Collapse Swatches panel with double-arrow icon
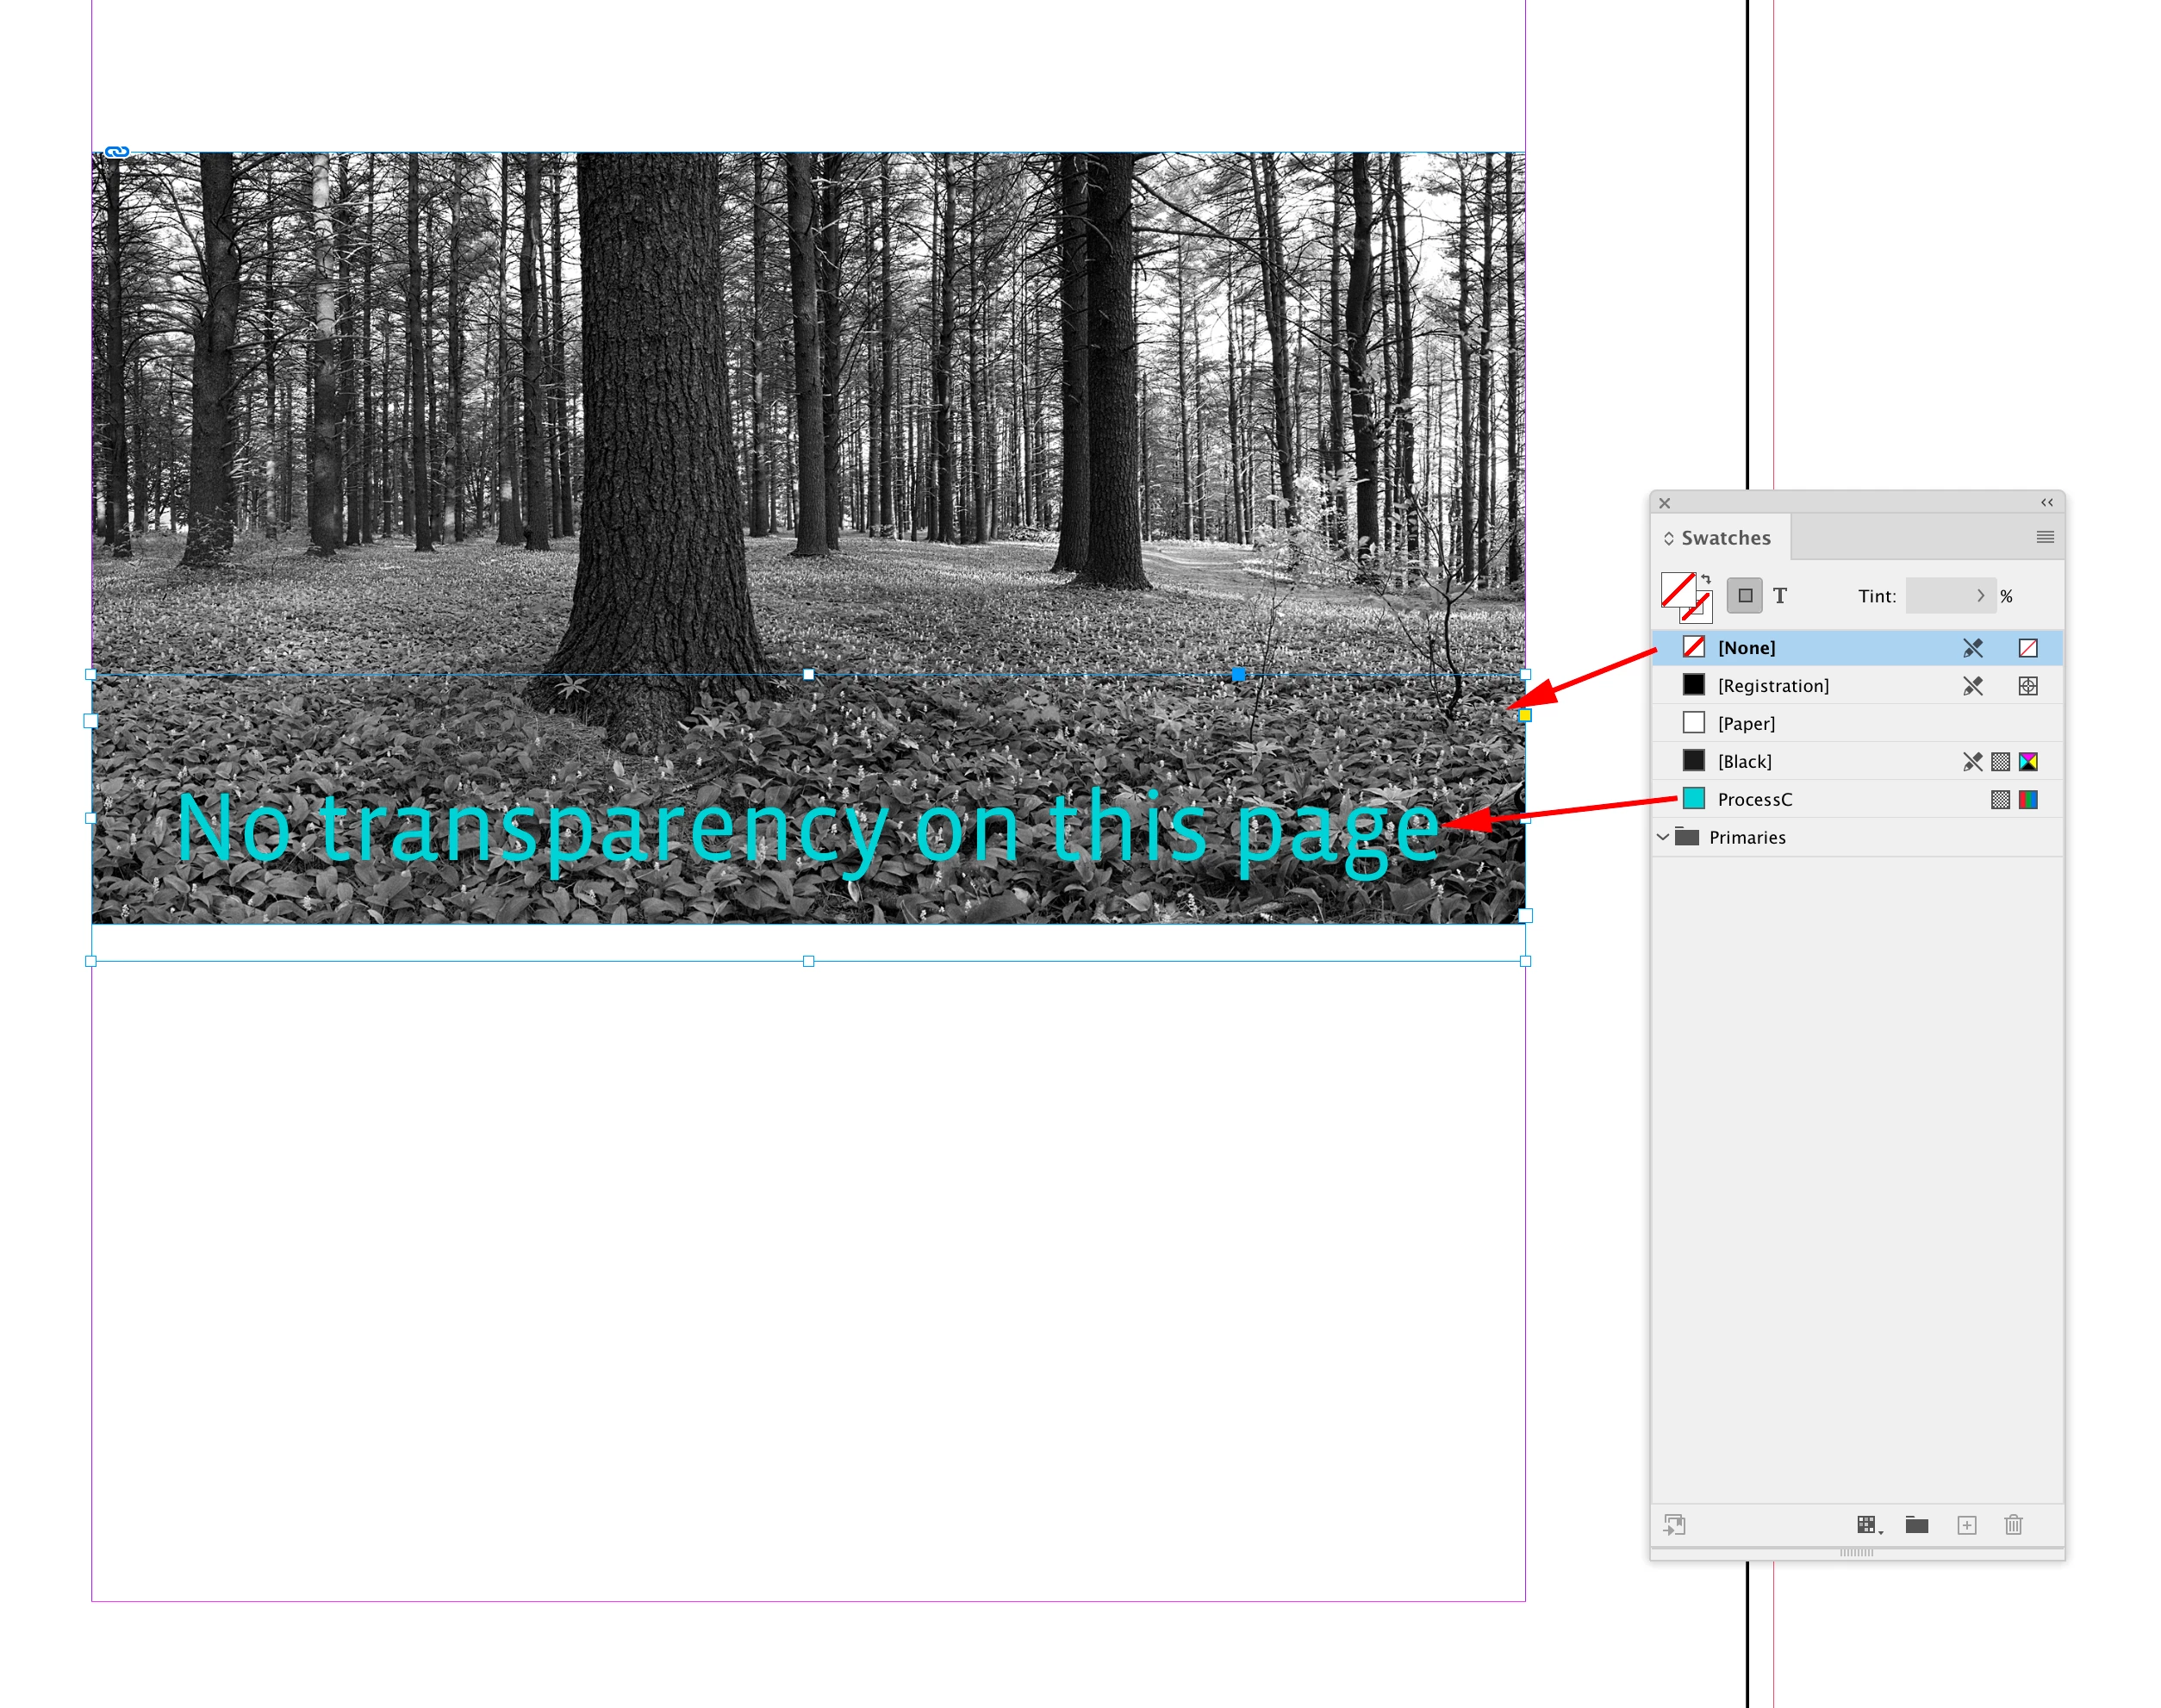The image size is (2161, 1708). 2046,502
